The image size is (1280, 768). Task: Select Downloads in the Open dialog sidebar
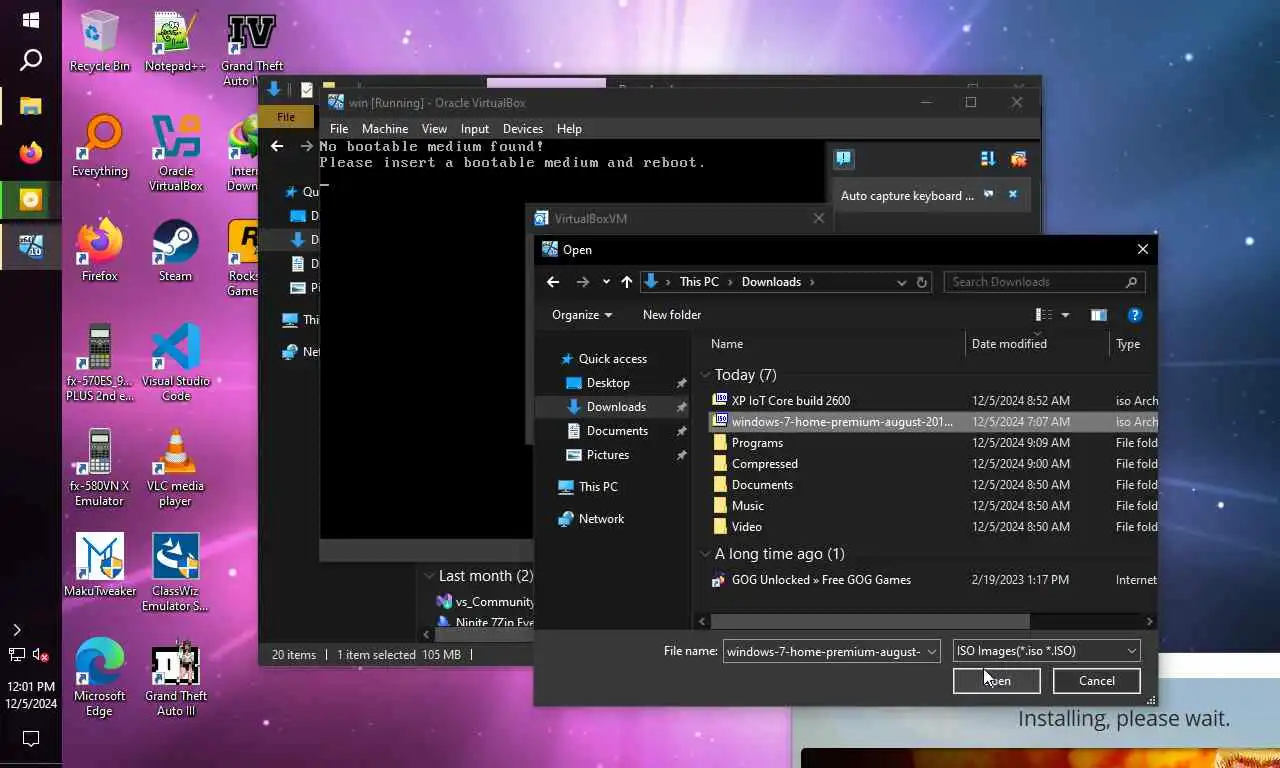pyautogui.click(x=616, y=407)
